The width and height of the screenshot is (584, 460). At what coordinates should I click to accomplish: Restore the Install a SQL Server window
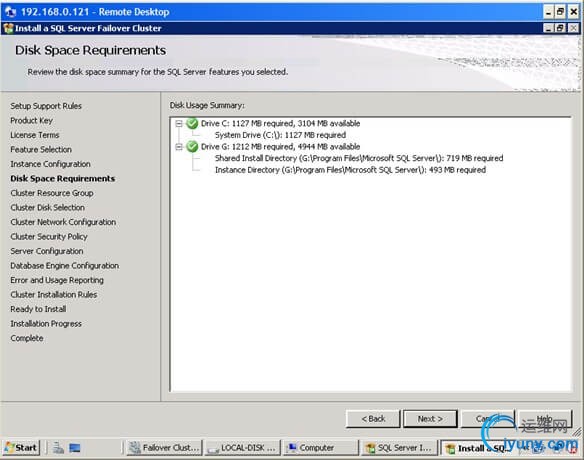tap(560, 28)
